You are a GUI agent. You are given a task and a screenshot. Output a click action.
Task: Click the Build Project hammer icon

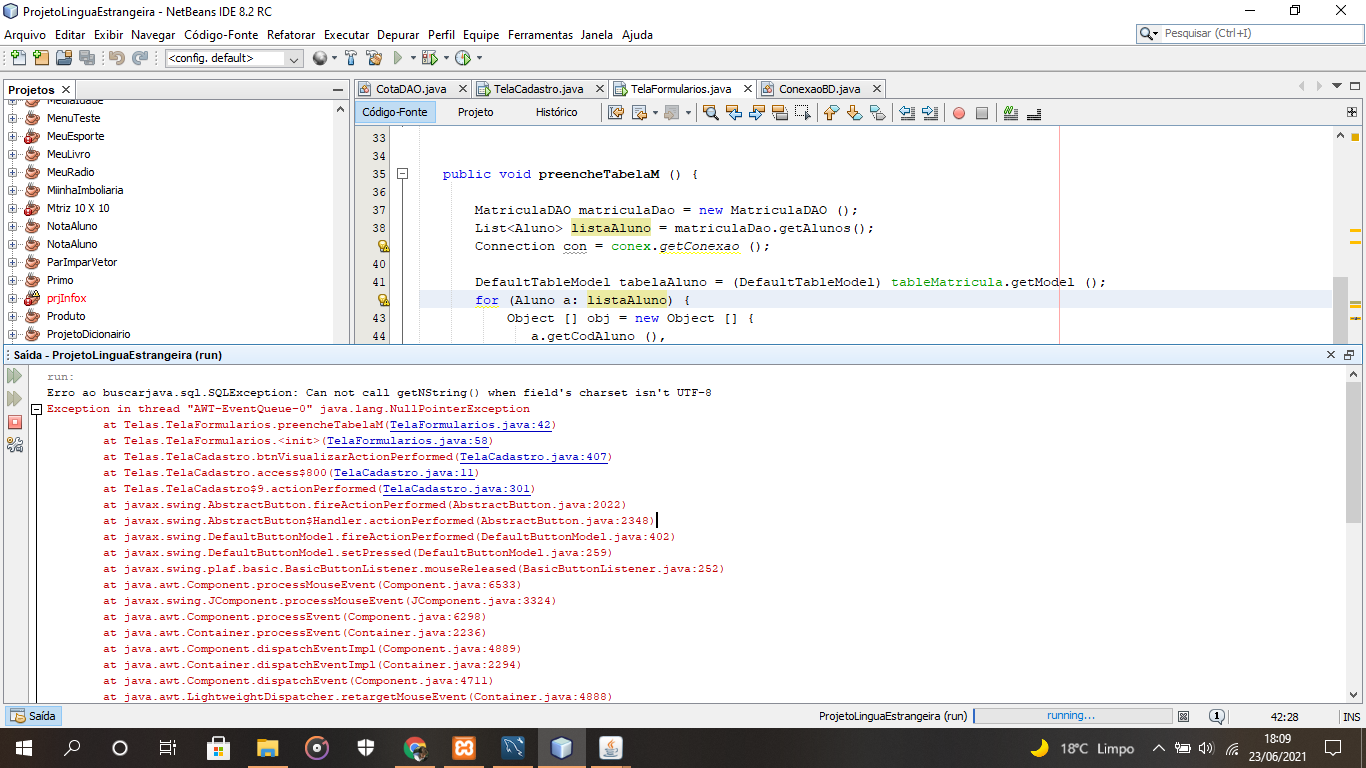351,58
